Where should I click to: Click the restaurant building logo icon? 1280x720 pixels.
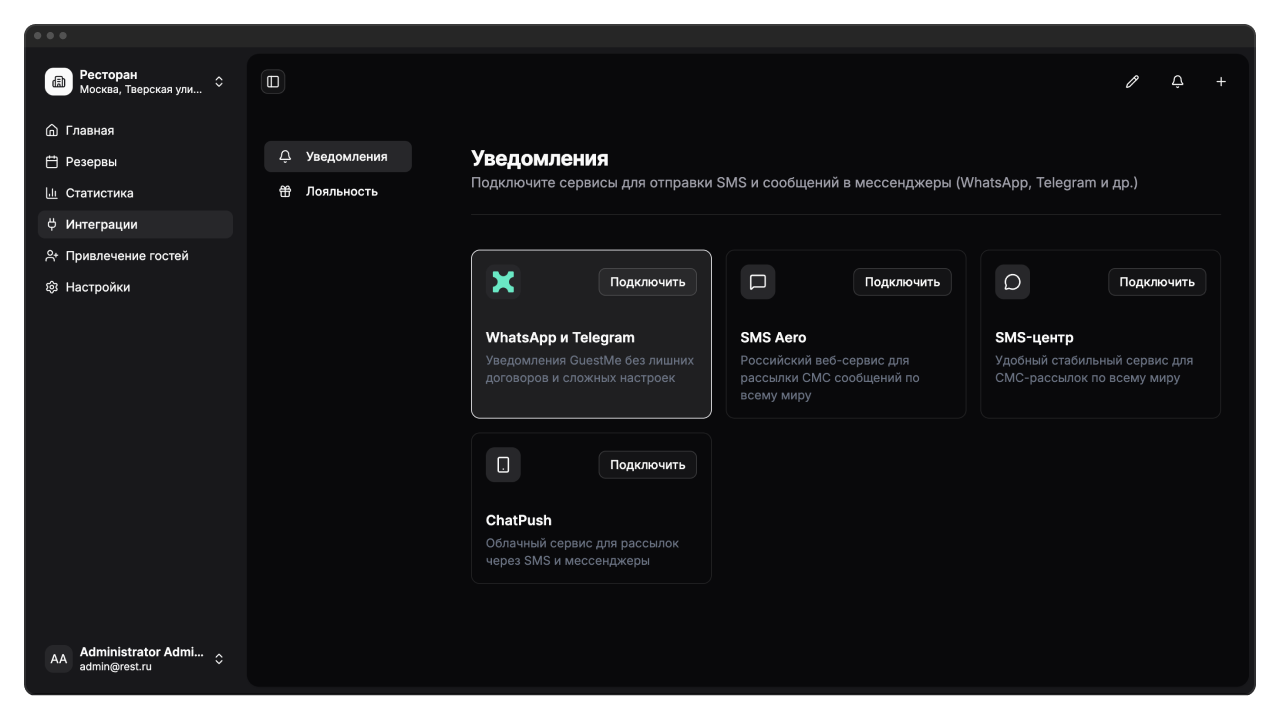(x=59, y=82)
